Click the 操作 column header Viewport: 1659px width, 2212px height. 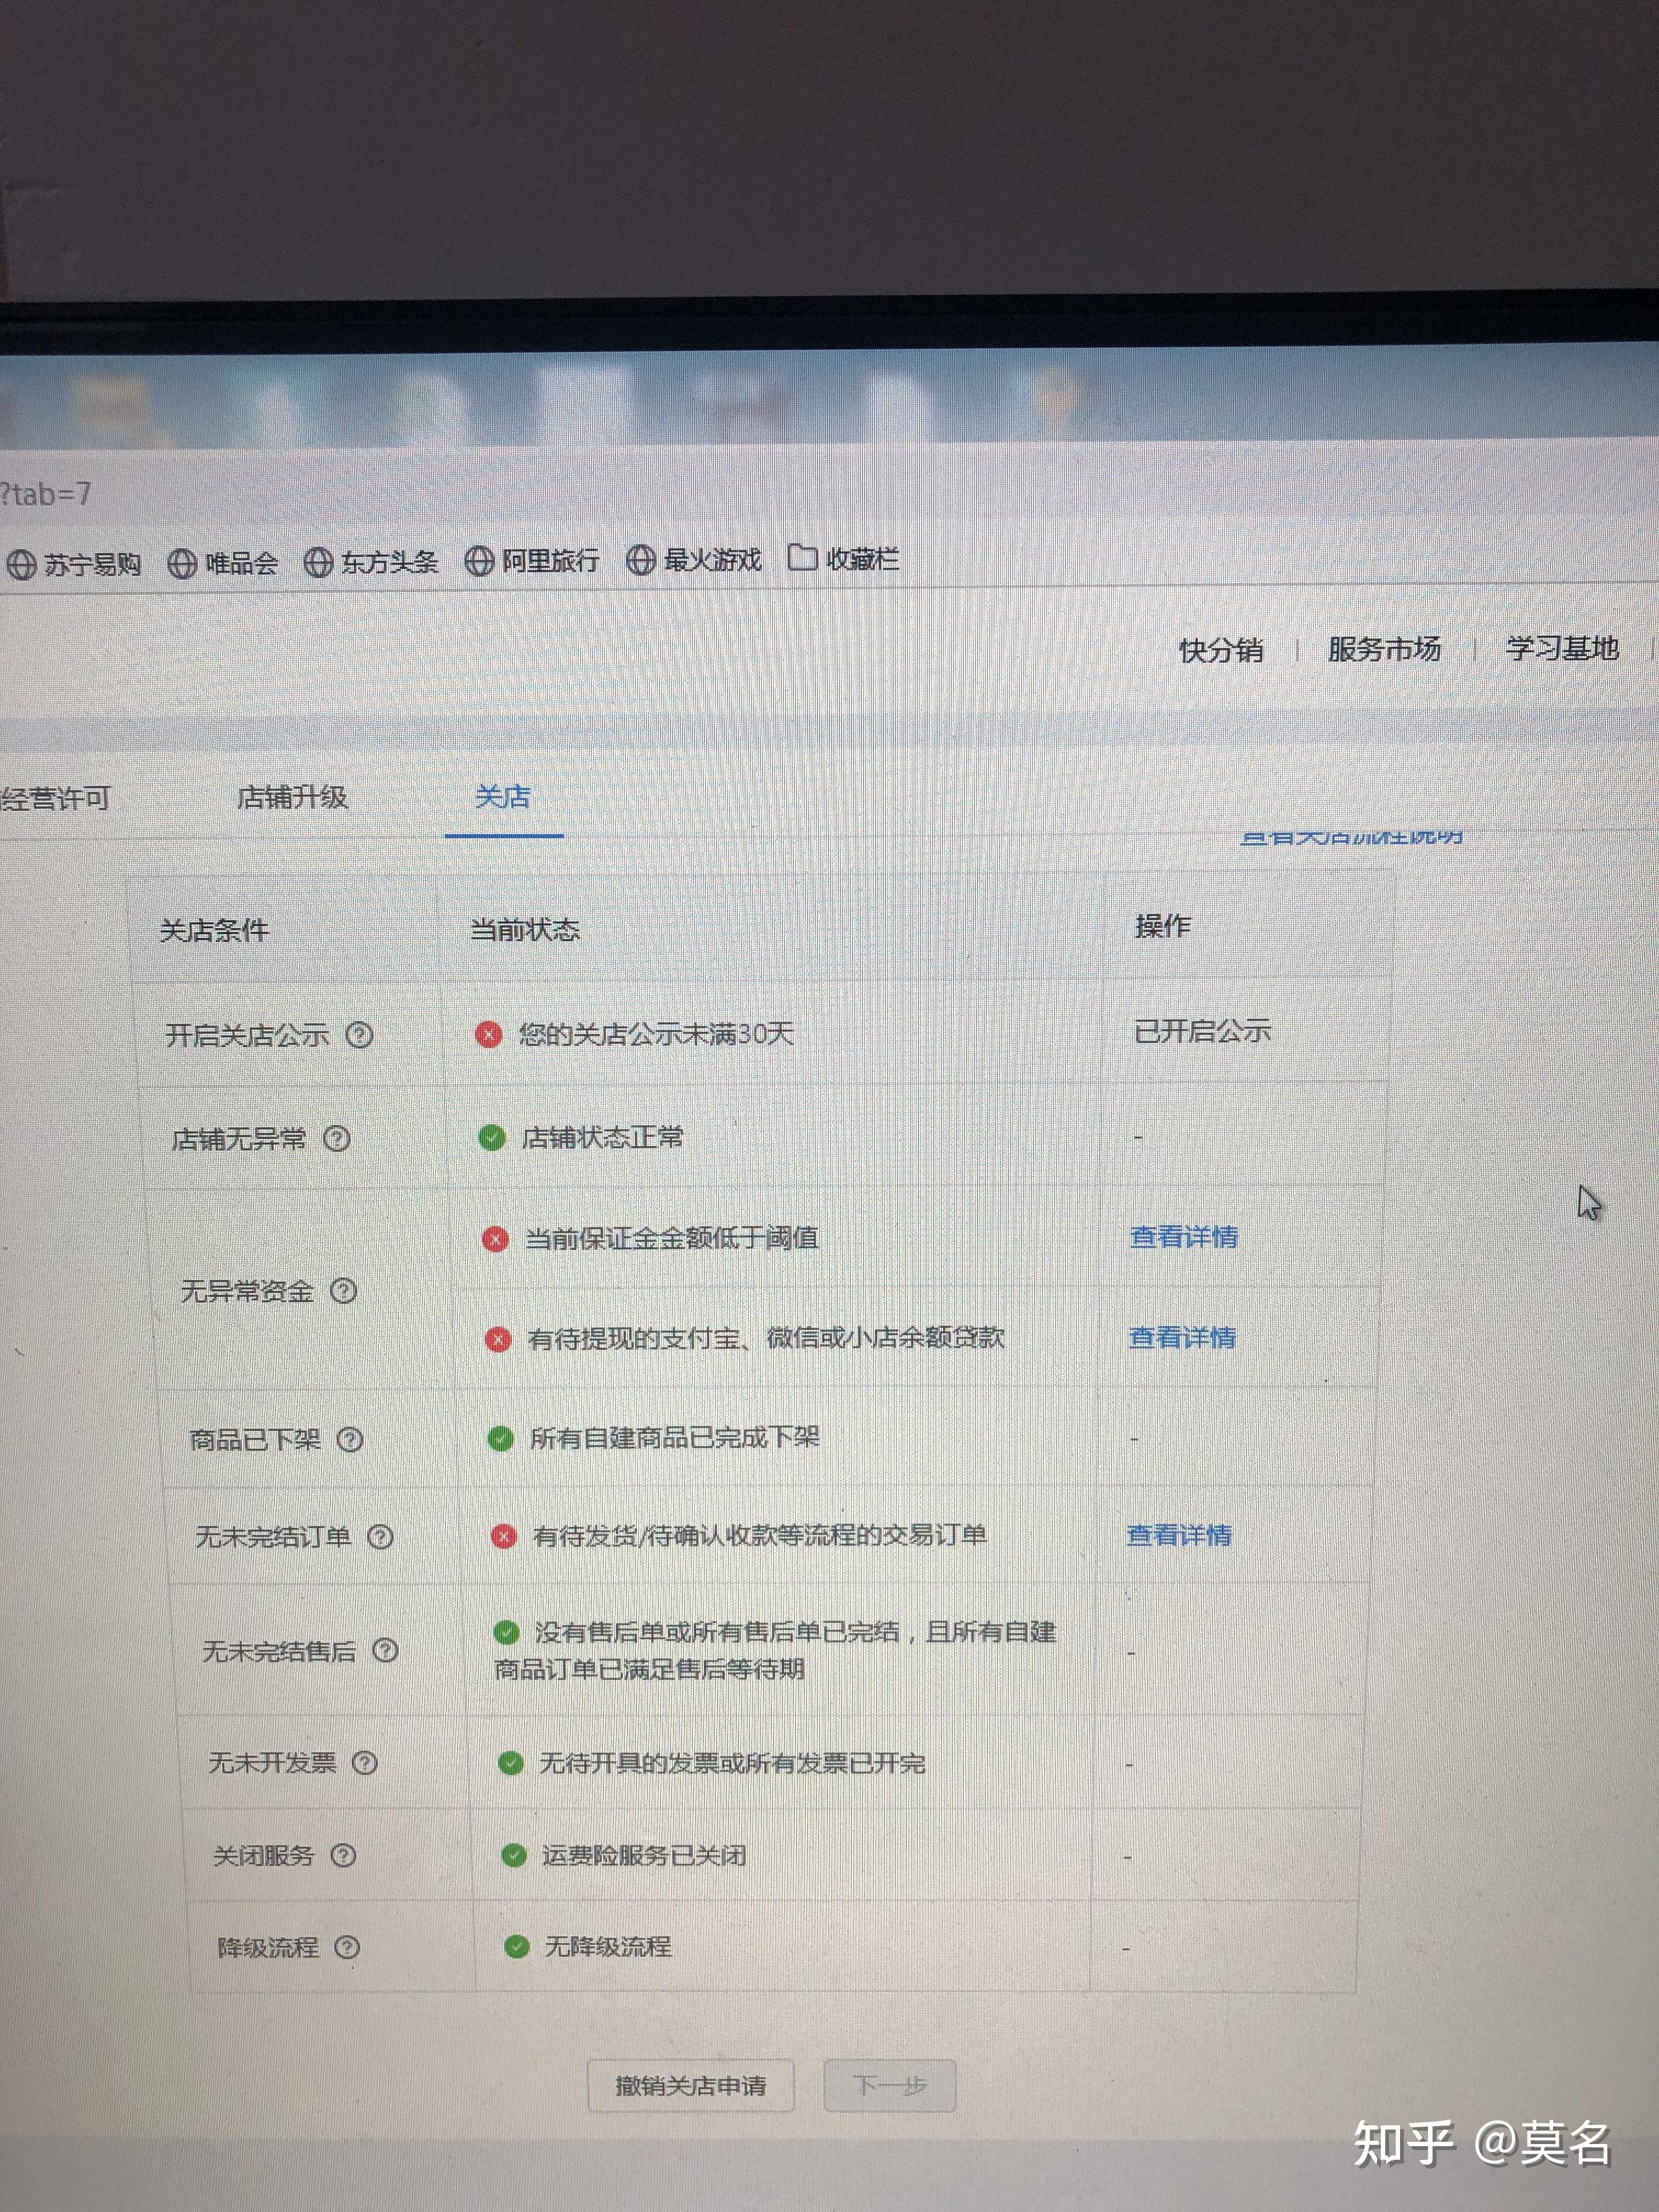click(x=1162, y=926)
